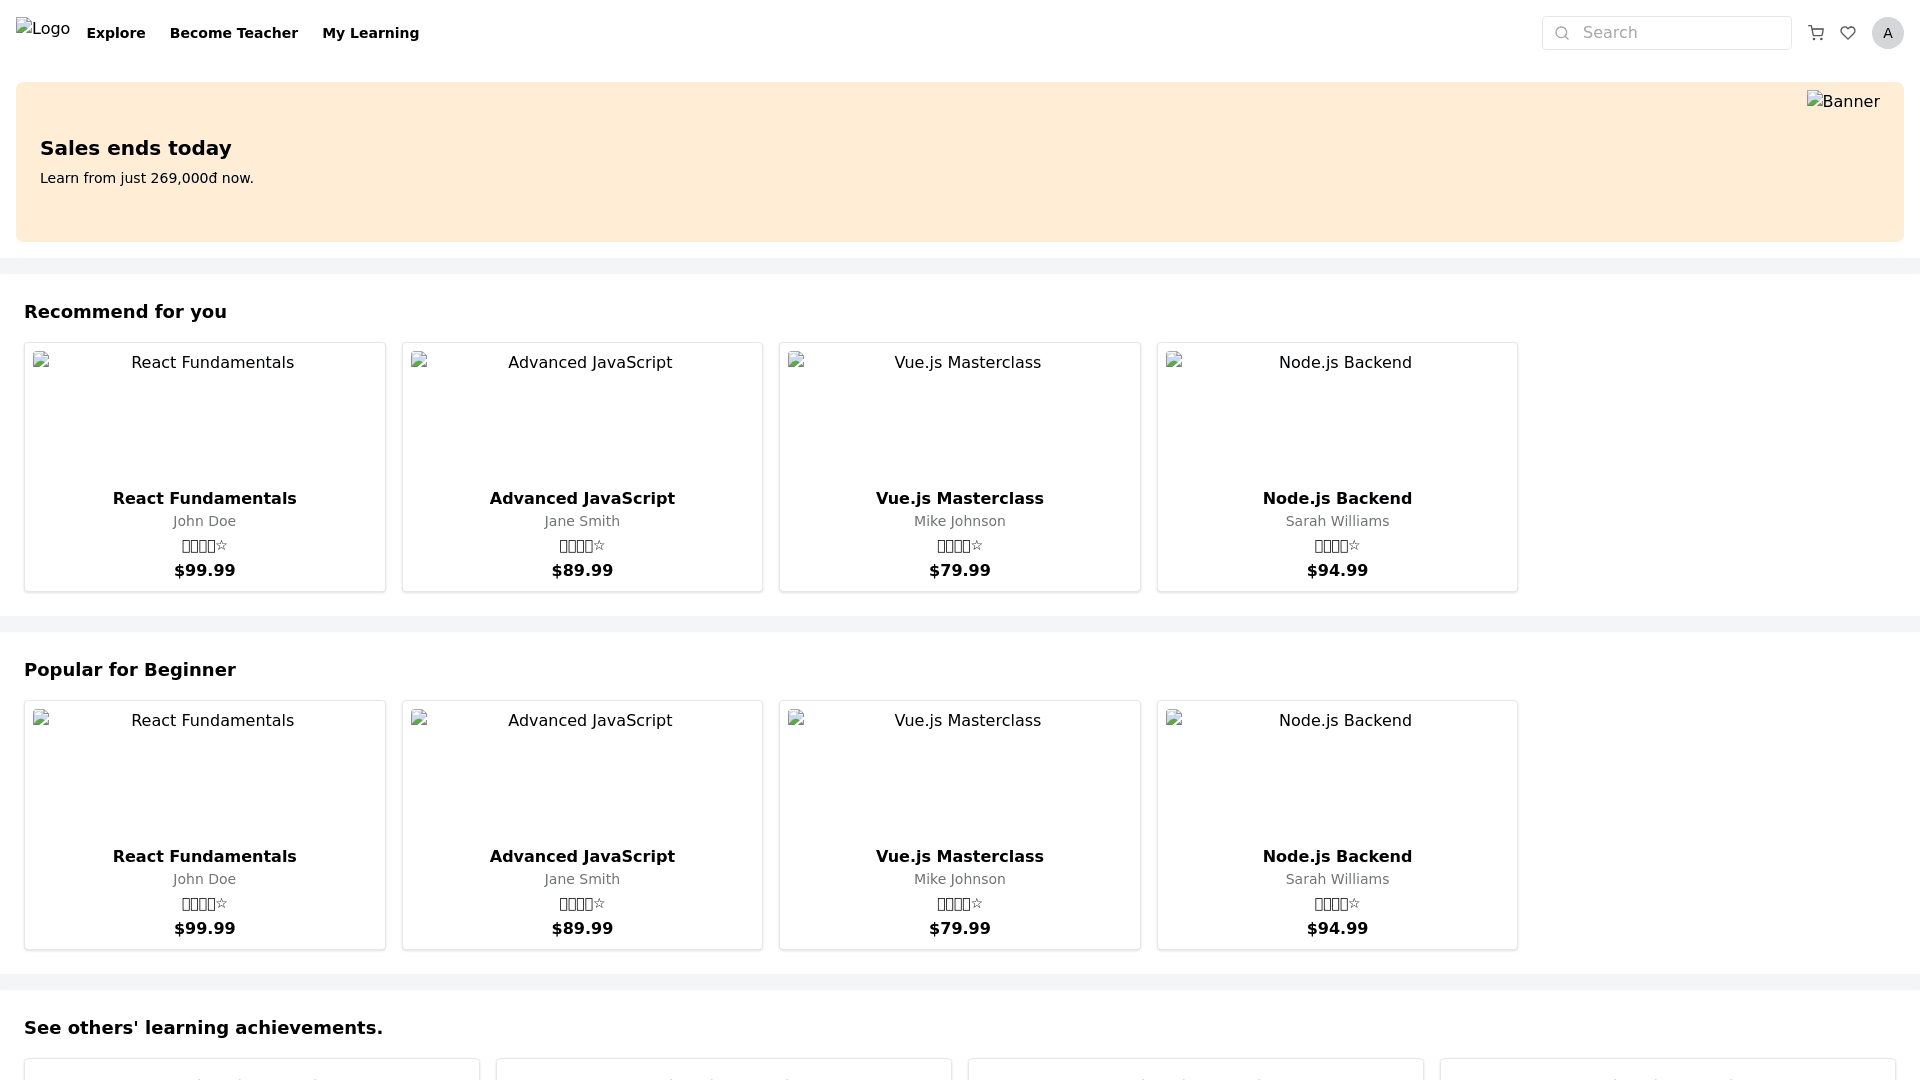Type in the Search field
Screen dimensions: 1920x1080
point(1680,33)
